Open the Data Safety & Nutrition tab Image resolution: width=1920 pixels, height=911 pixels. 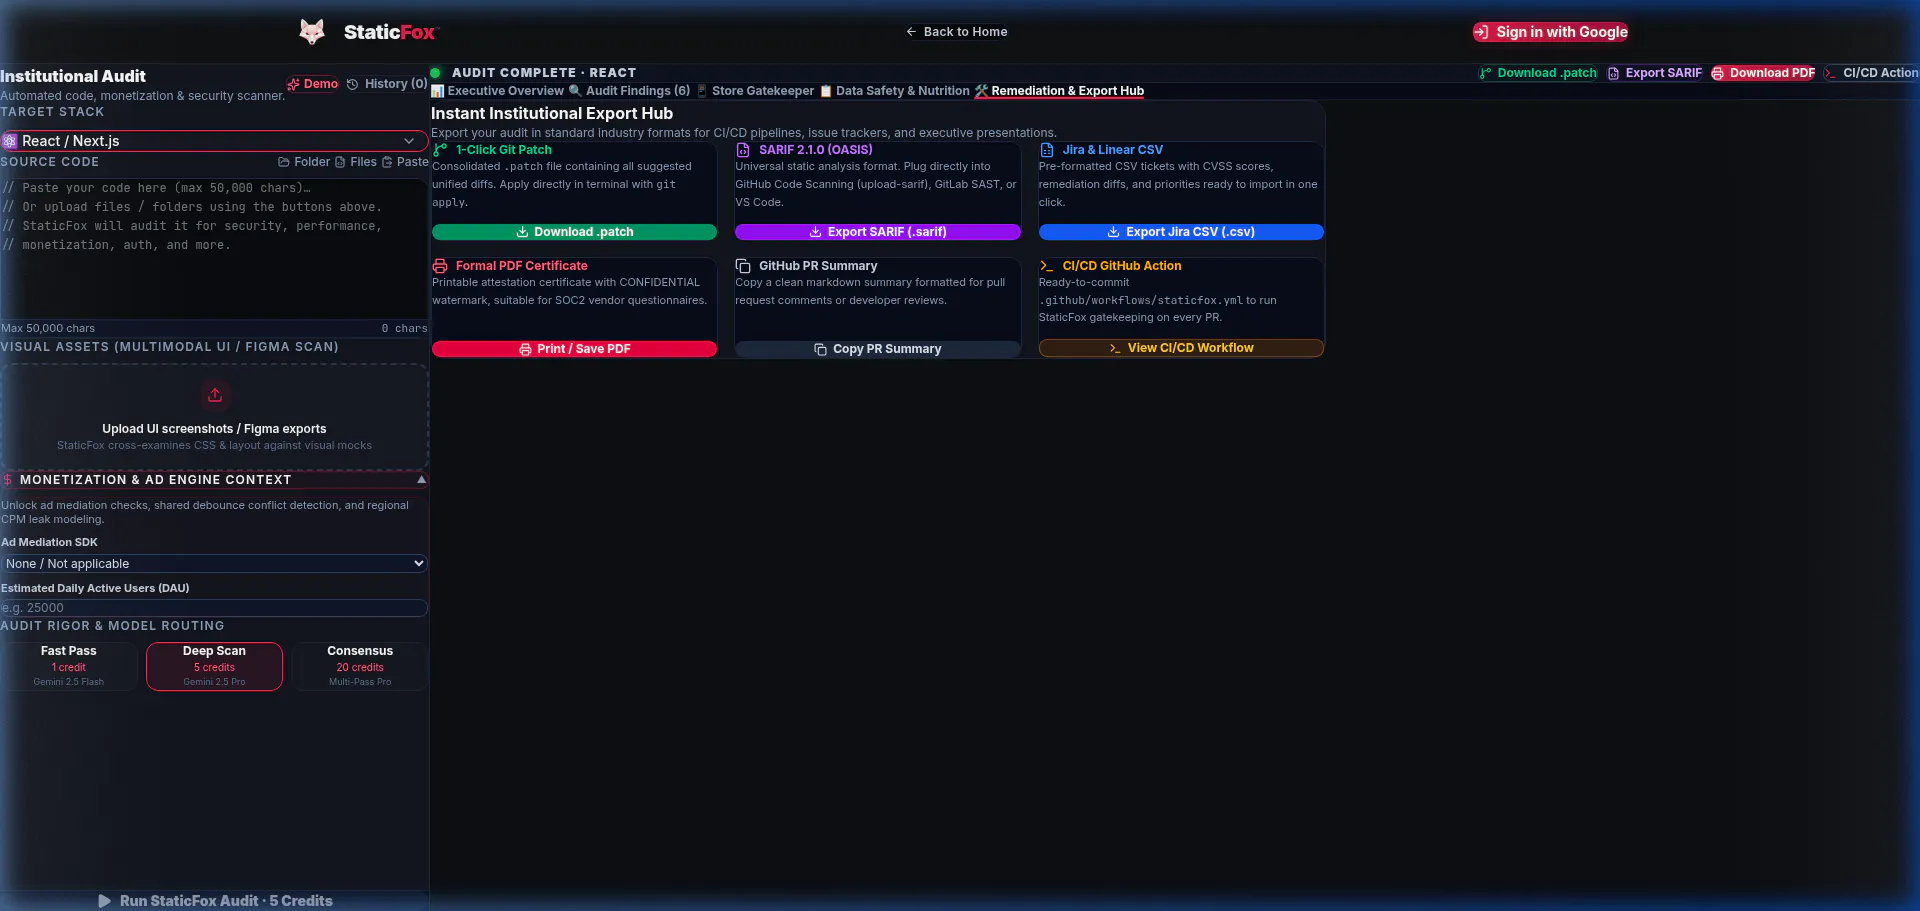pos(895,91)
